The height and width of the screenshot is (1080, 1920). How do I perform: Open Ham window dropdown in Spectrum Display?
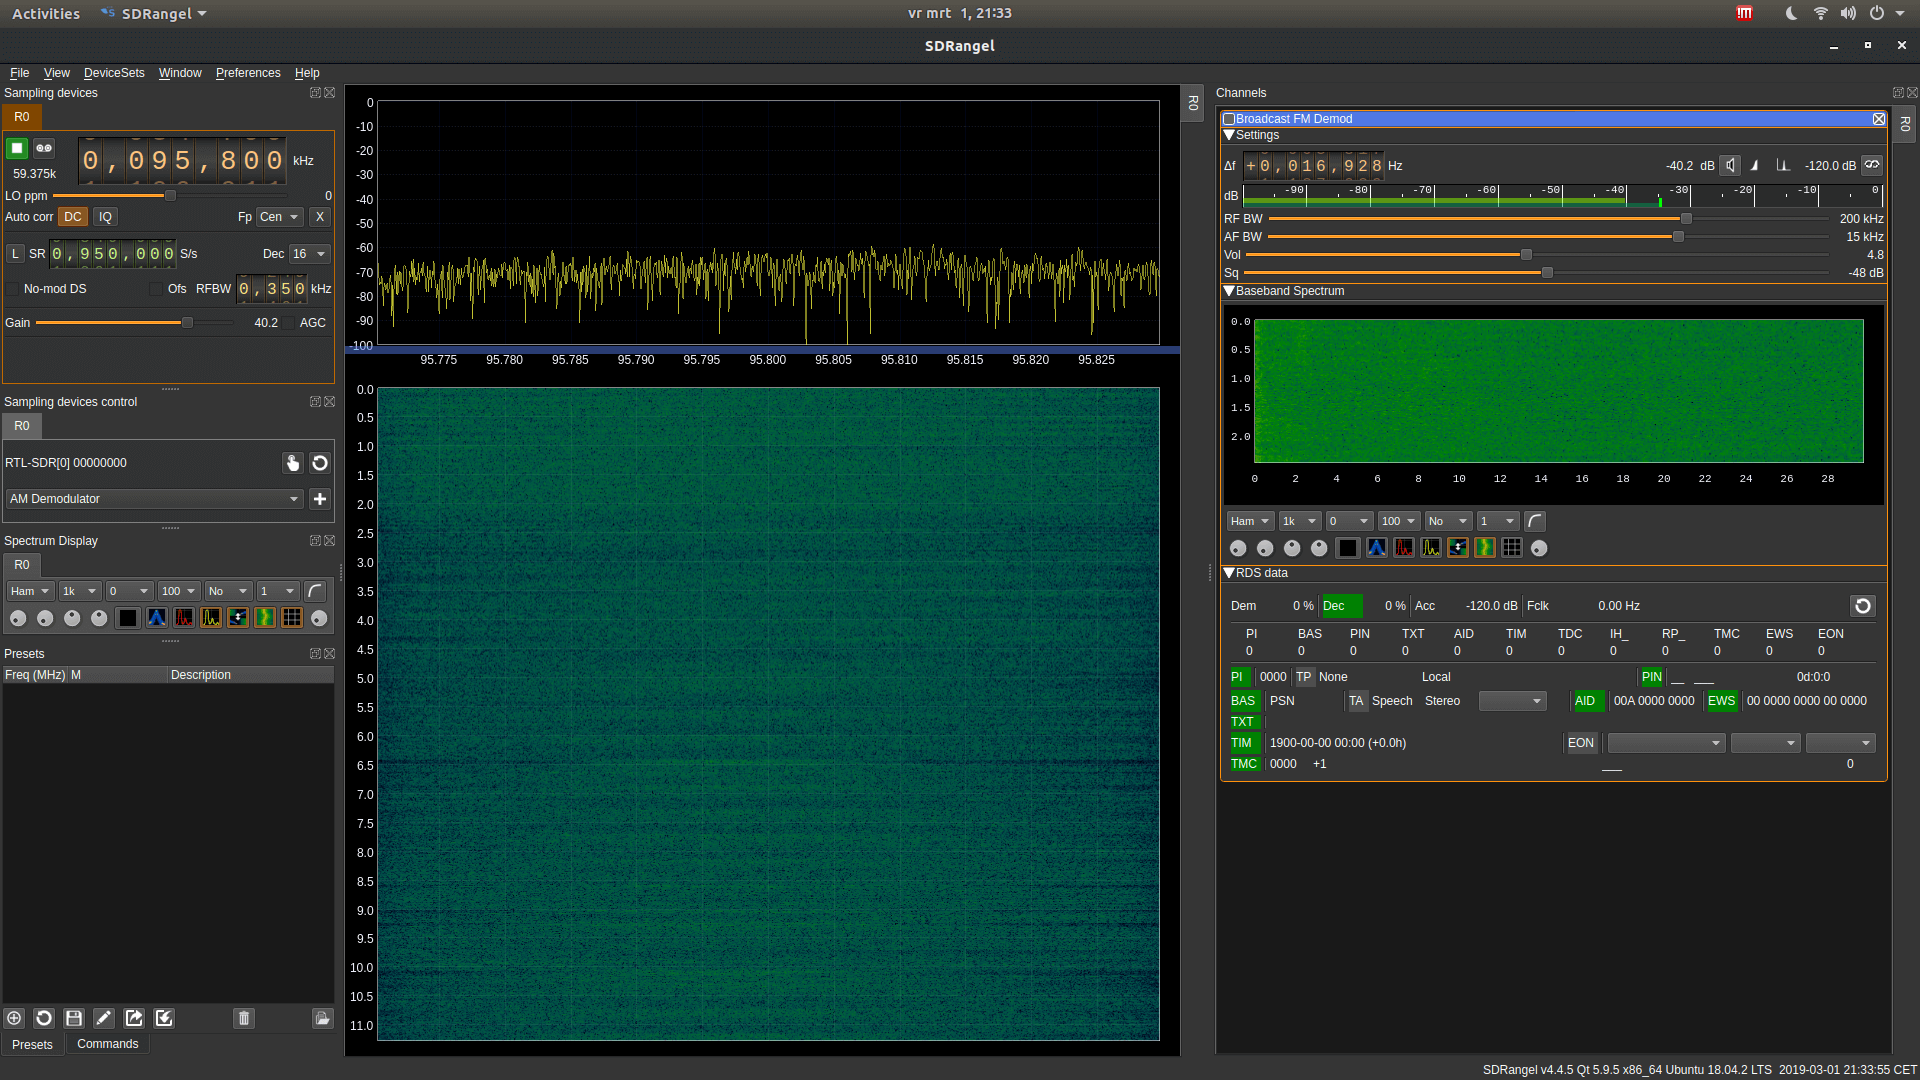[x=30, y=591]
